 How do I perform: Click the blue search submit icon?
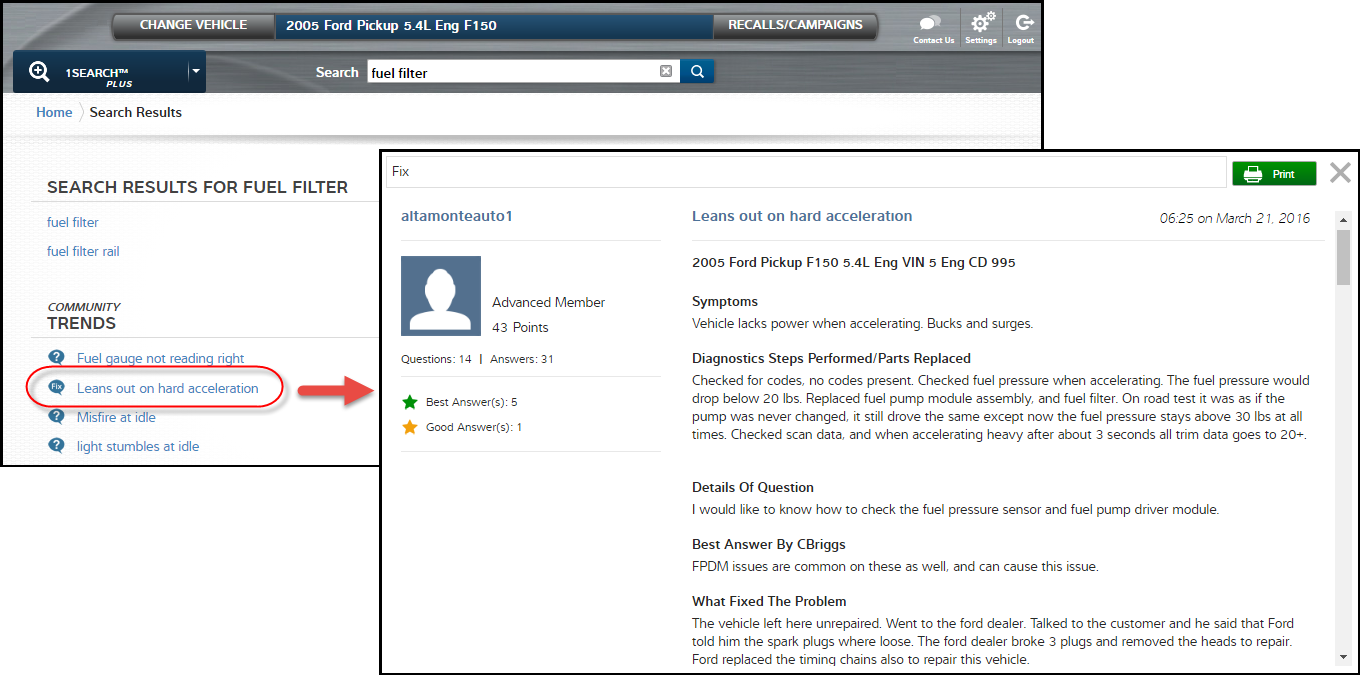tap(697, 71)
